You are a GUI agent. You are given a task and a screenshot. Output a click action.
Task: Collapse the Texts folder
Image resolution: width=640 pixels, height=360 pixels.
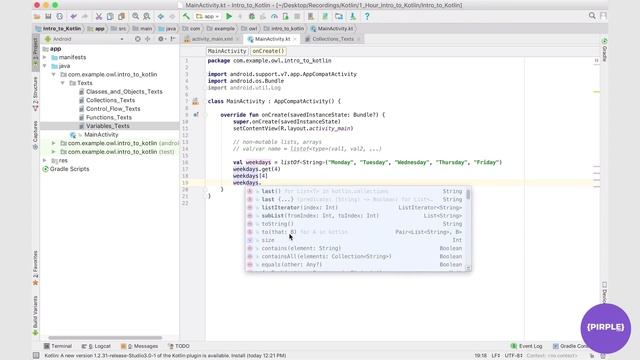tap(63, 83)
